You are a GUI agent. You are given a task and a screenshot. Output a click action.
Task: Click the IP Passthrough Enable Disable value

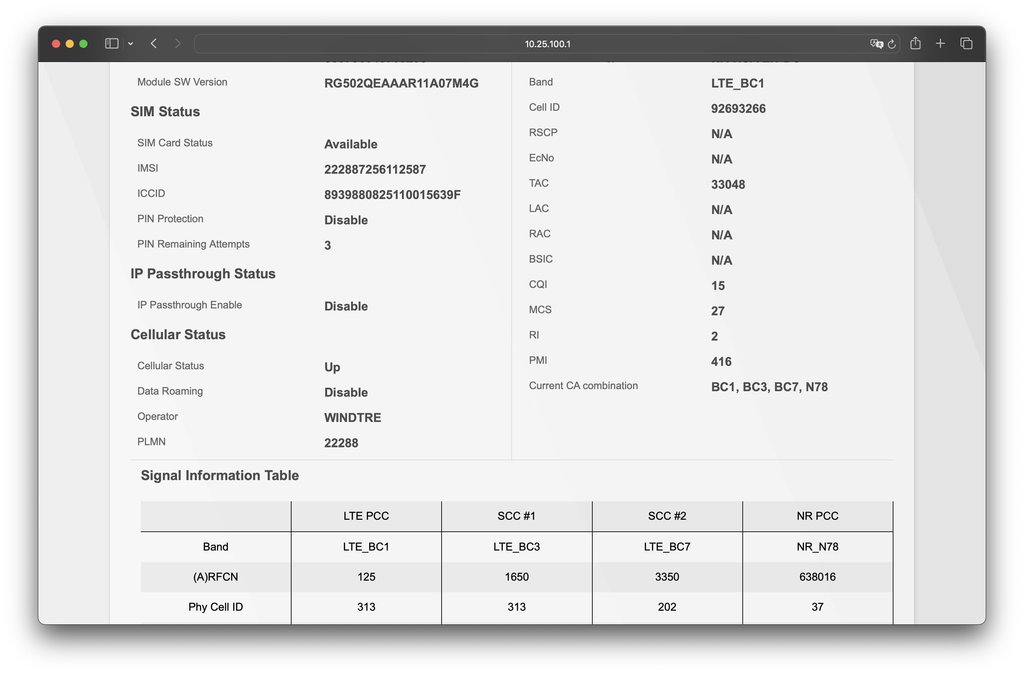pyautogui.click(x=346, y=306)
